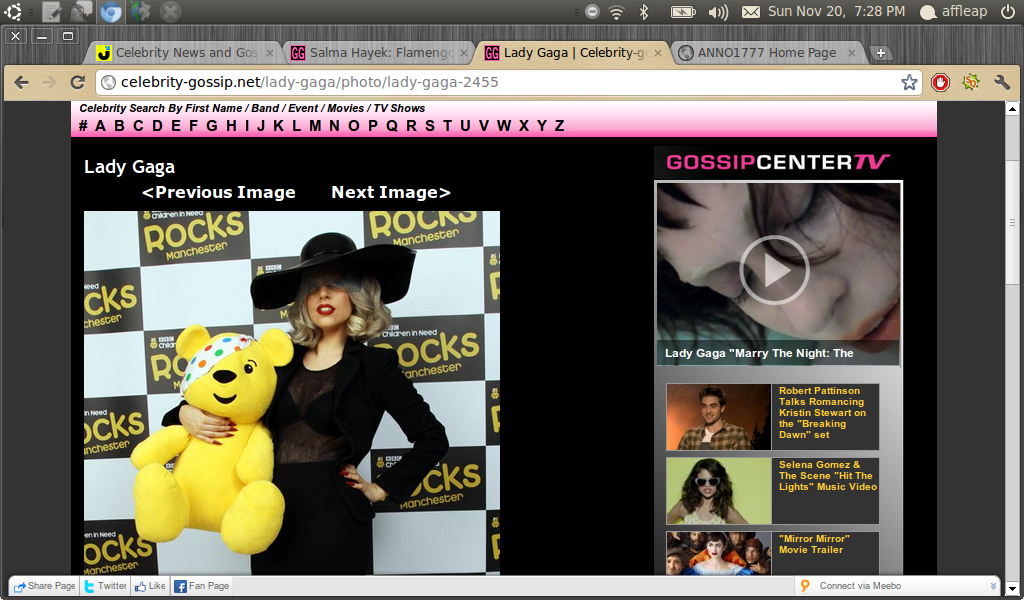Click the Chrome browser icon in the top panel
The width and height of the screenshot is (1024, 600).
click(x=110, y=11)
